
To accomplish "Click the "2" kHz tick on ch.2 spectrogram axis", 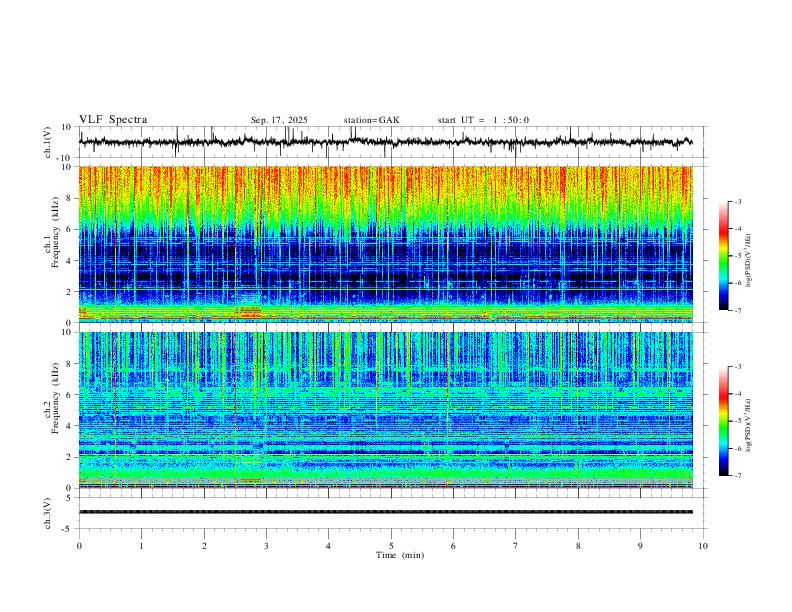I will [x=69, y=457].
